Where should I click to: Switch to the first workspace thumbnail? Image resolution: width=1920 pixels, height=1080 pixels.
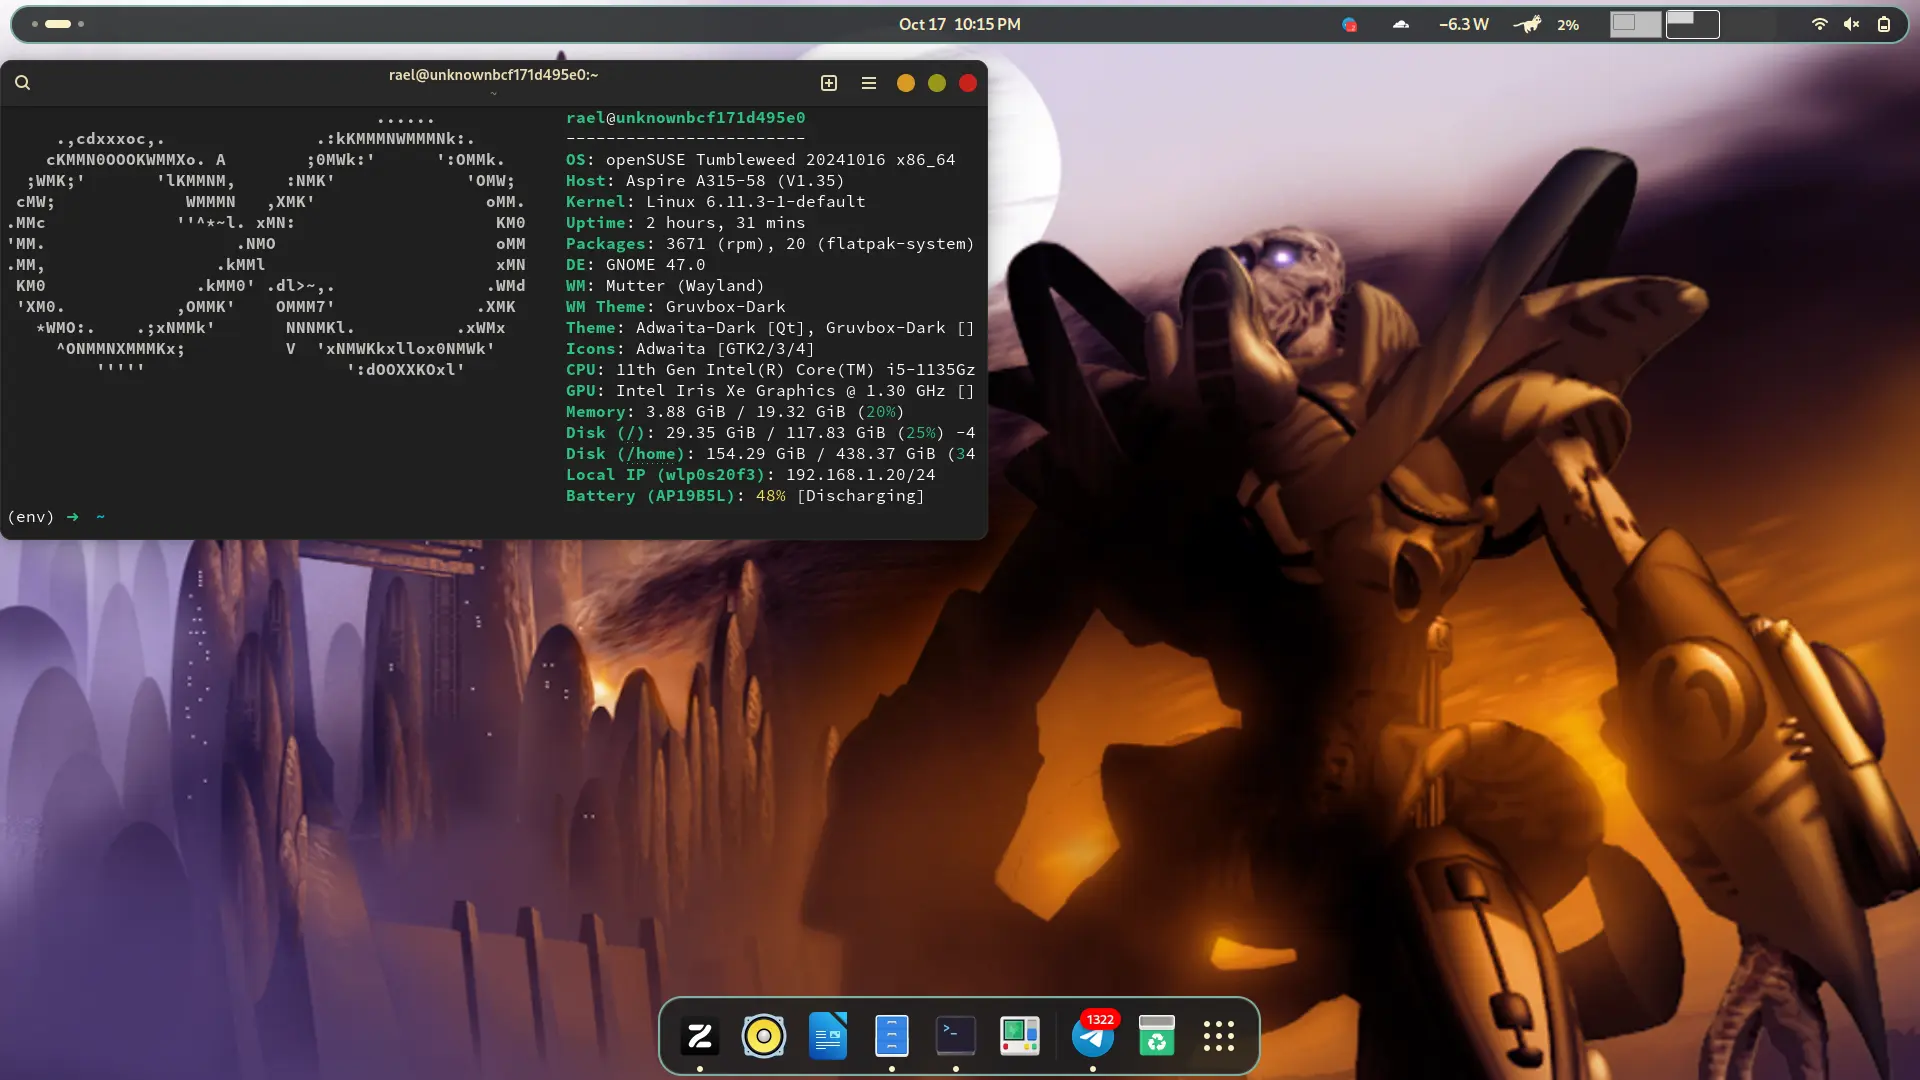1635,24
